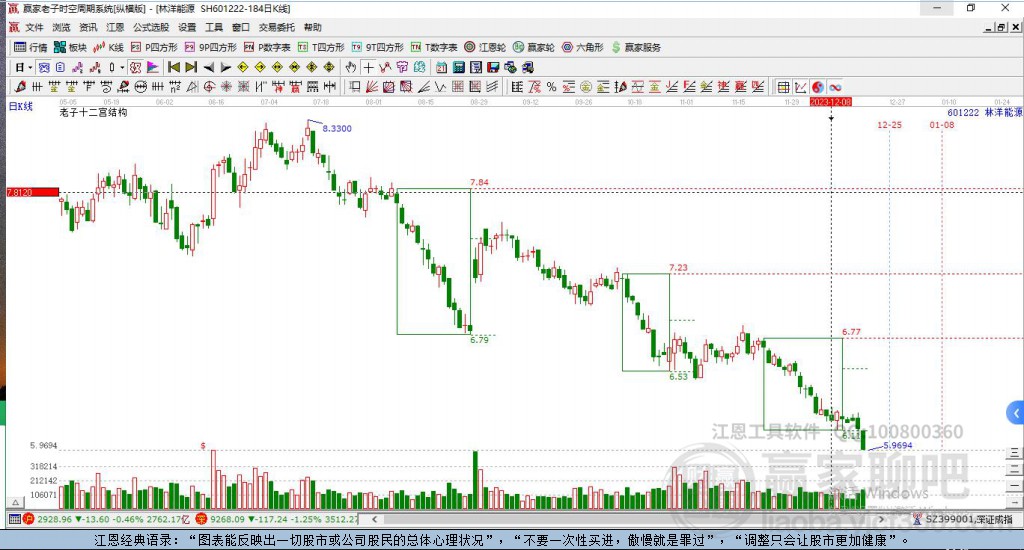Screen dimensions: 1024x550
Task: Click the black right-pointing triangle arrow
Action: [225, 67]
